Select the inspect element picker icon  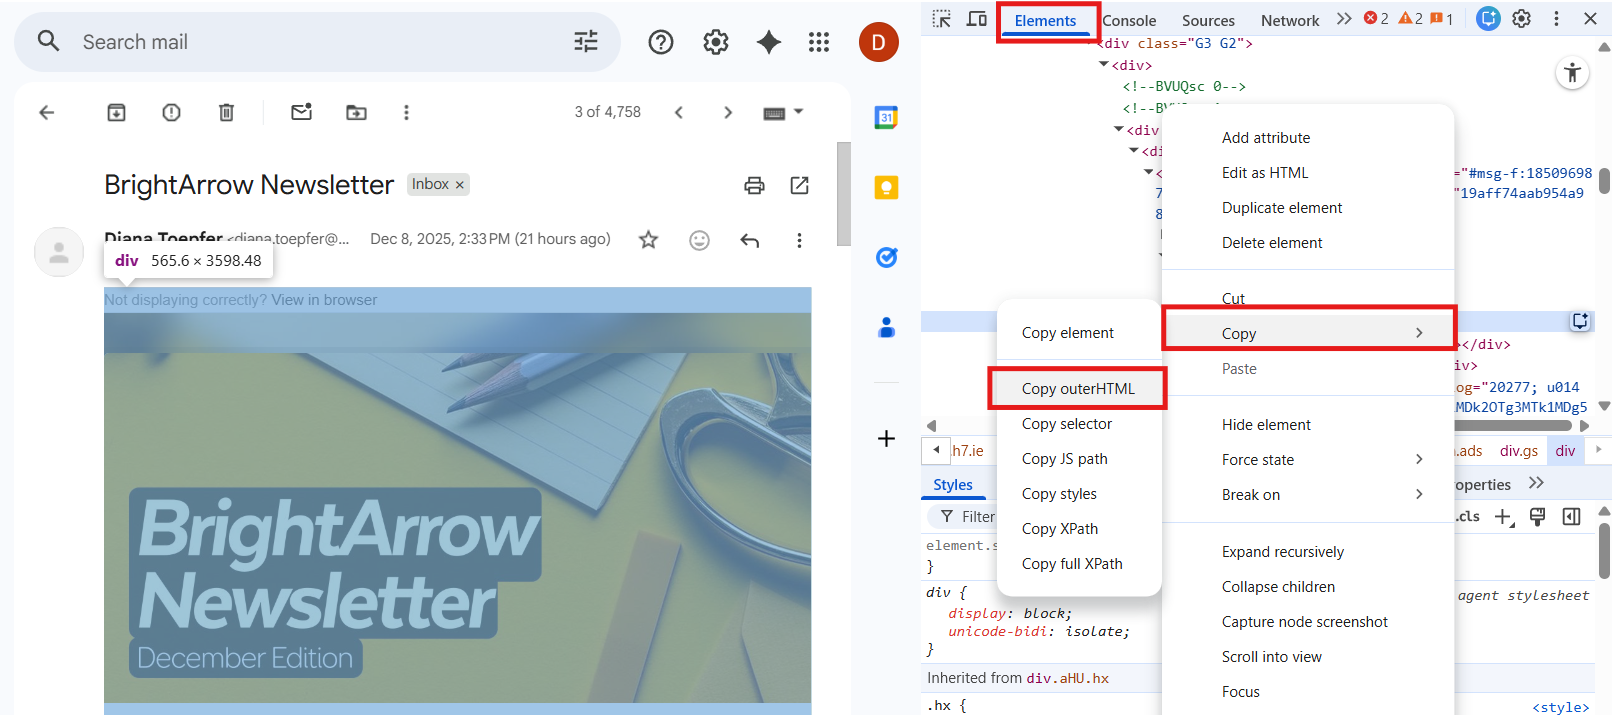coord(942,19)
